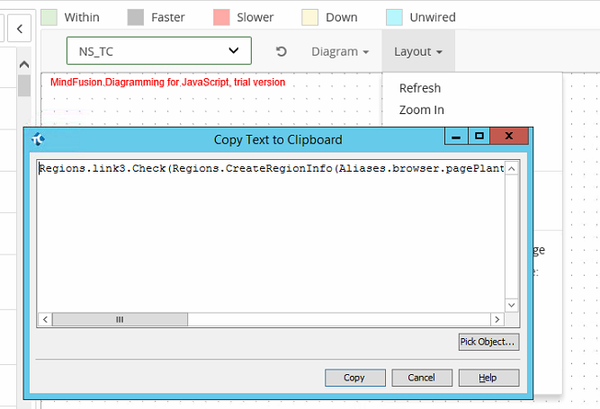Click the Copy button in dialog

355,378
